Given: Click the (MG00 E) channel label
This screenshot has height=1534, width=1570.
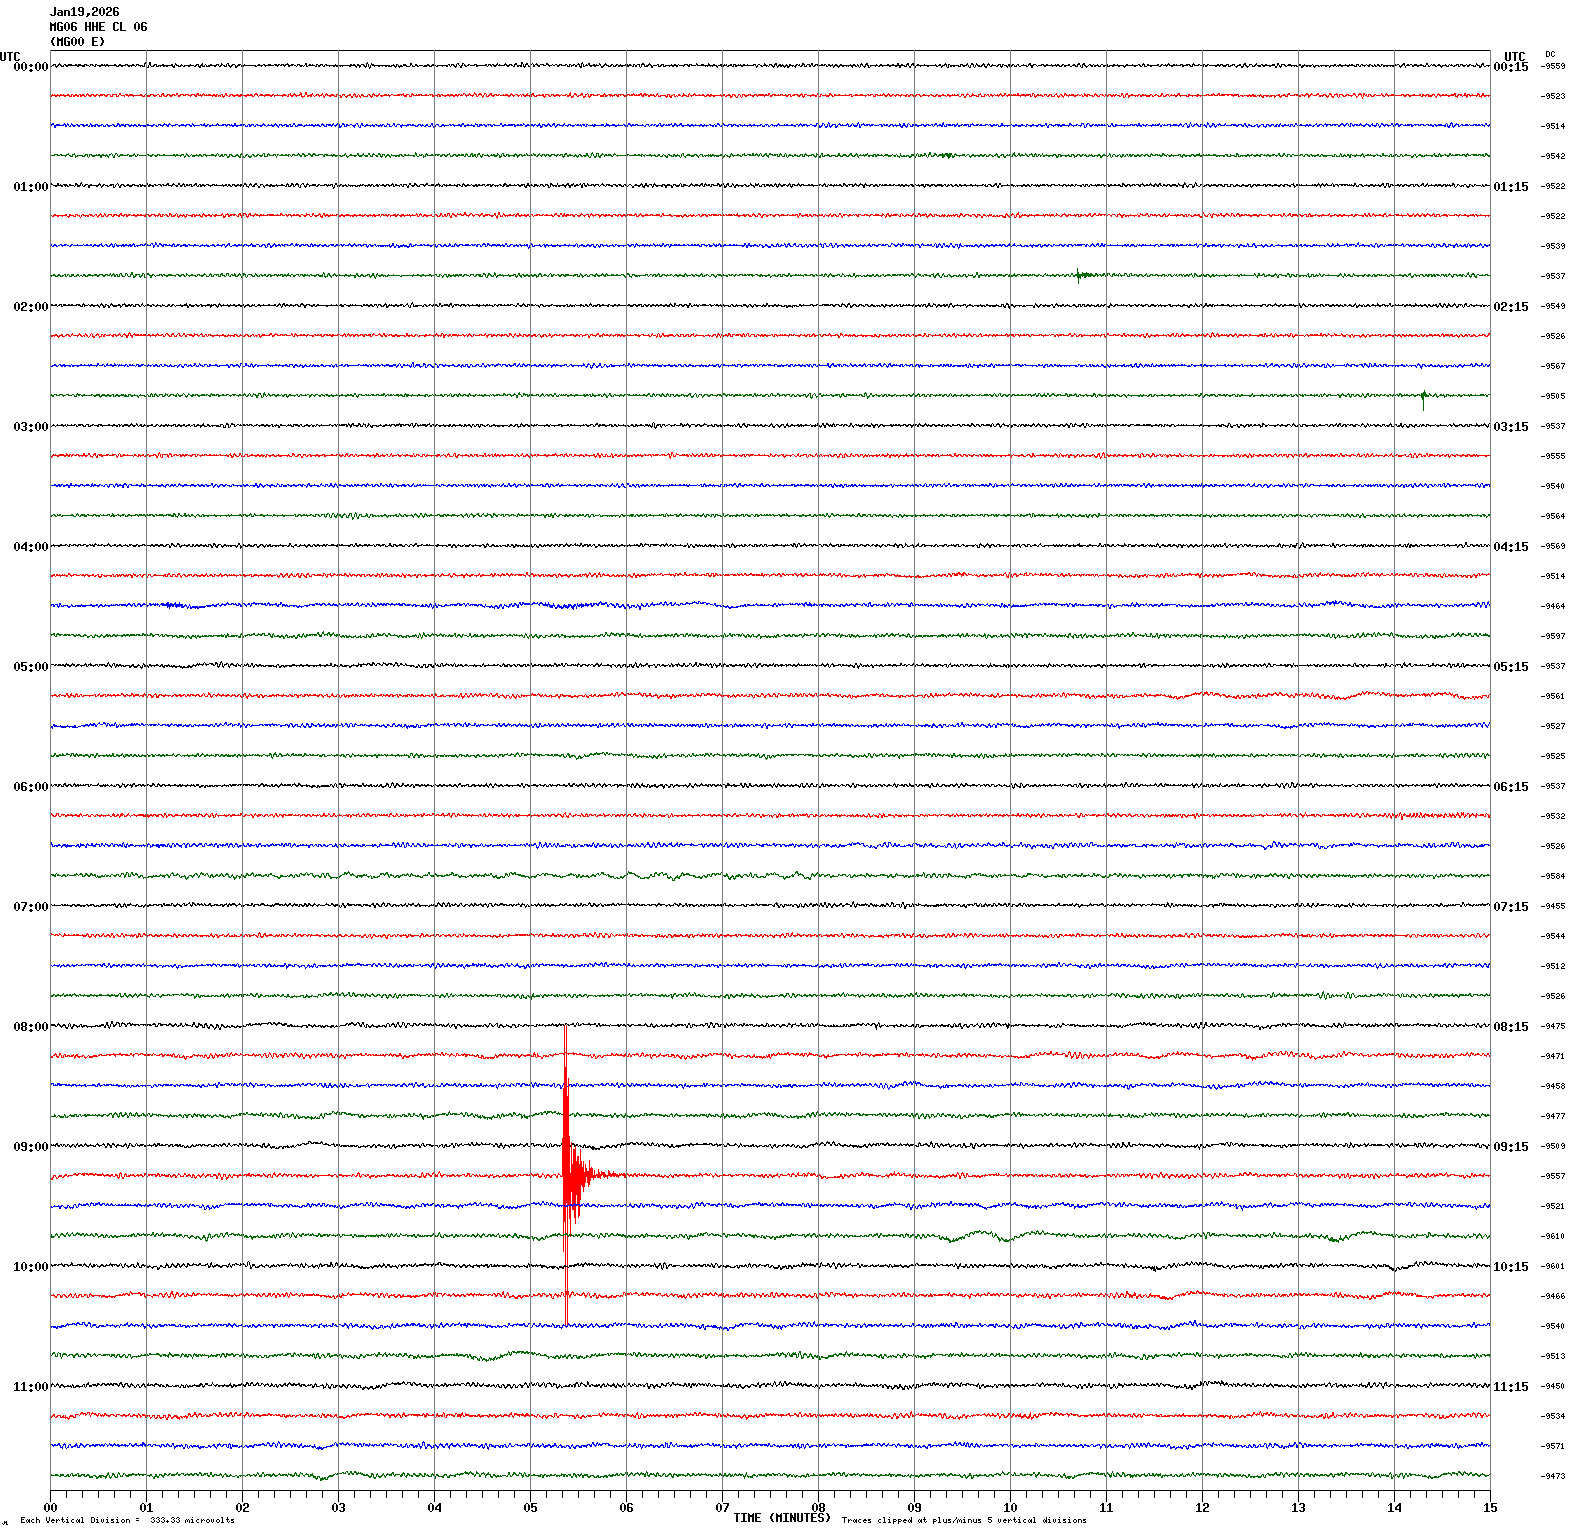Looking at the screenshot, I should [77, 42].
